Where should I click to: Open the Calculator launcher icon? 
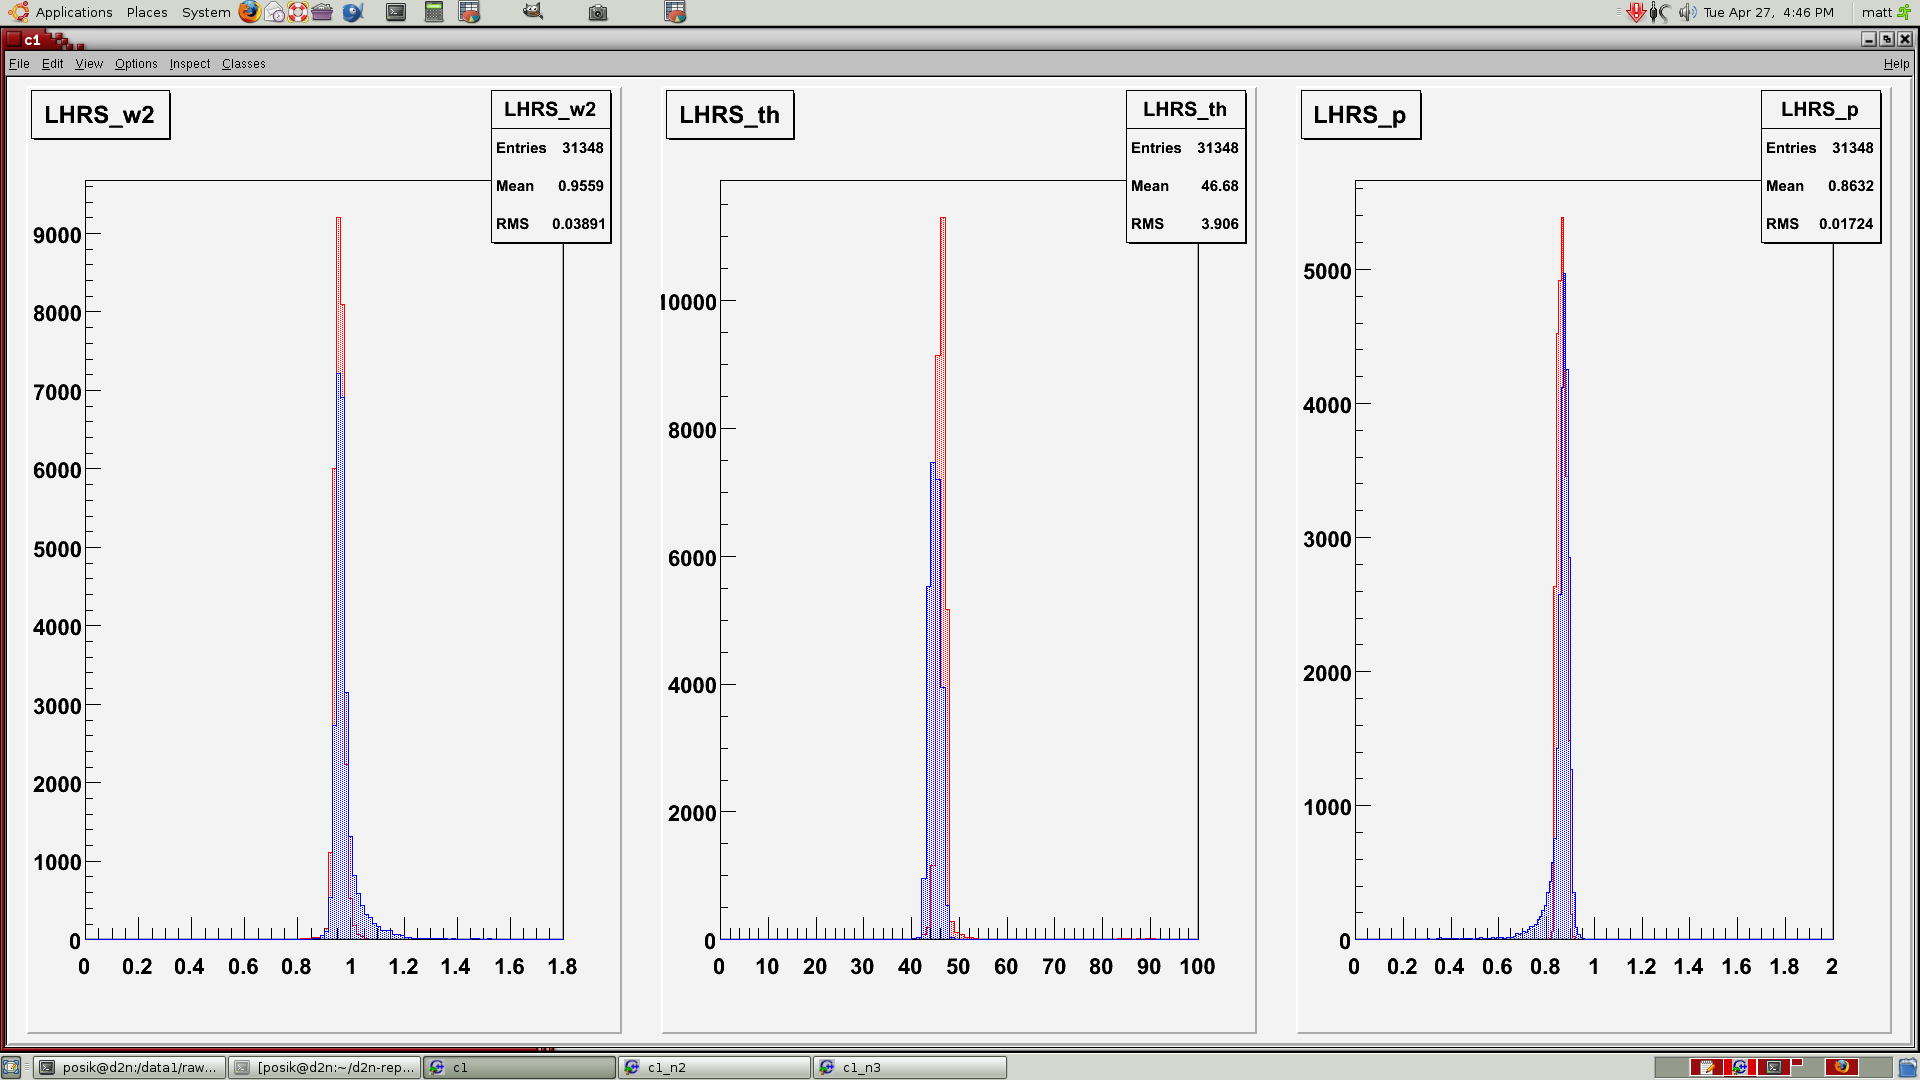pyautogui.click(x=434, y=12)
